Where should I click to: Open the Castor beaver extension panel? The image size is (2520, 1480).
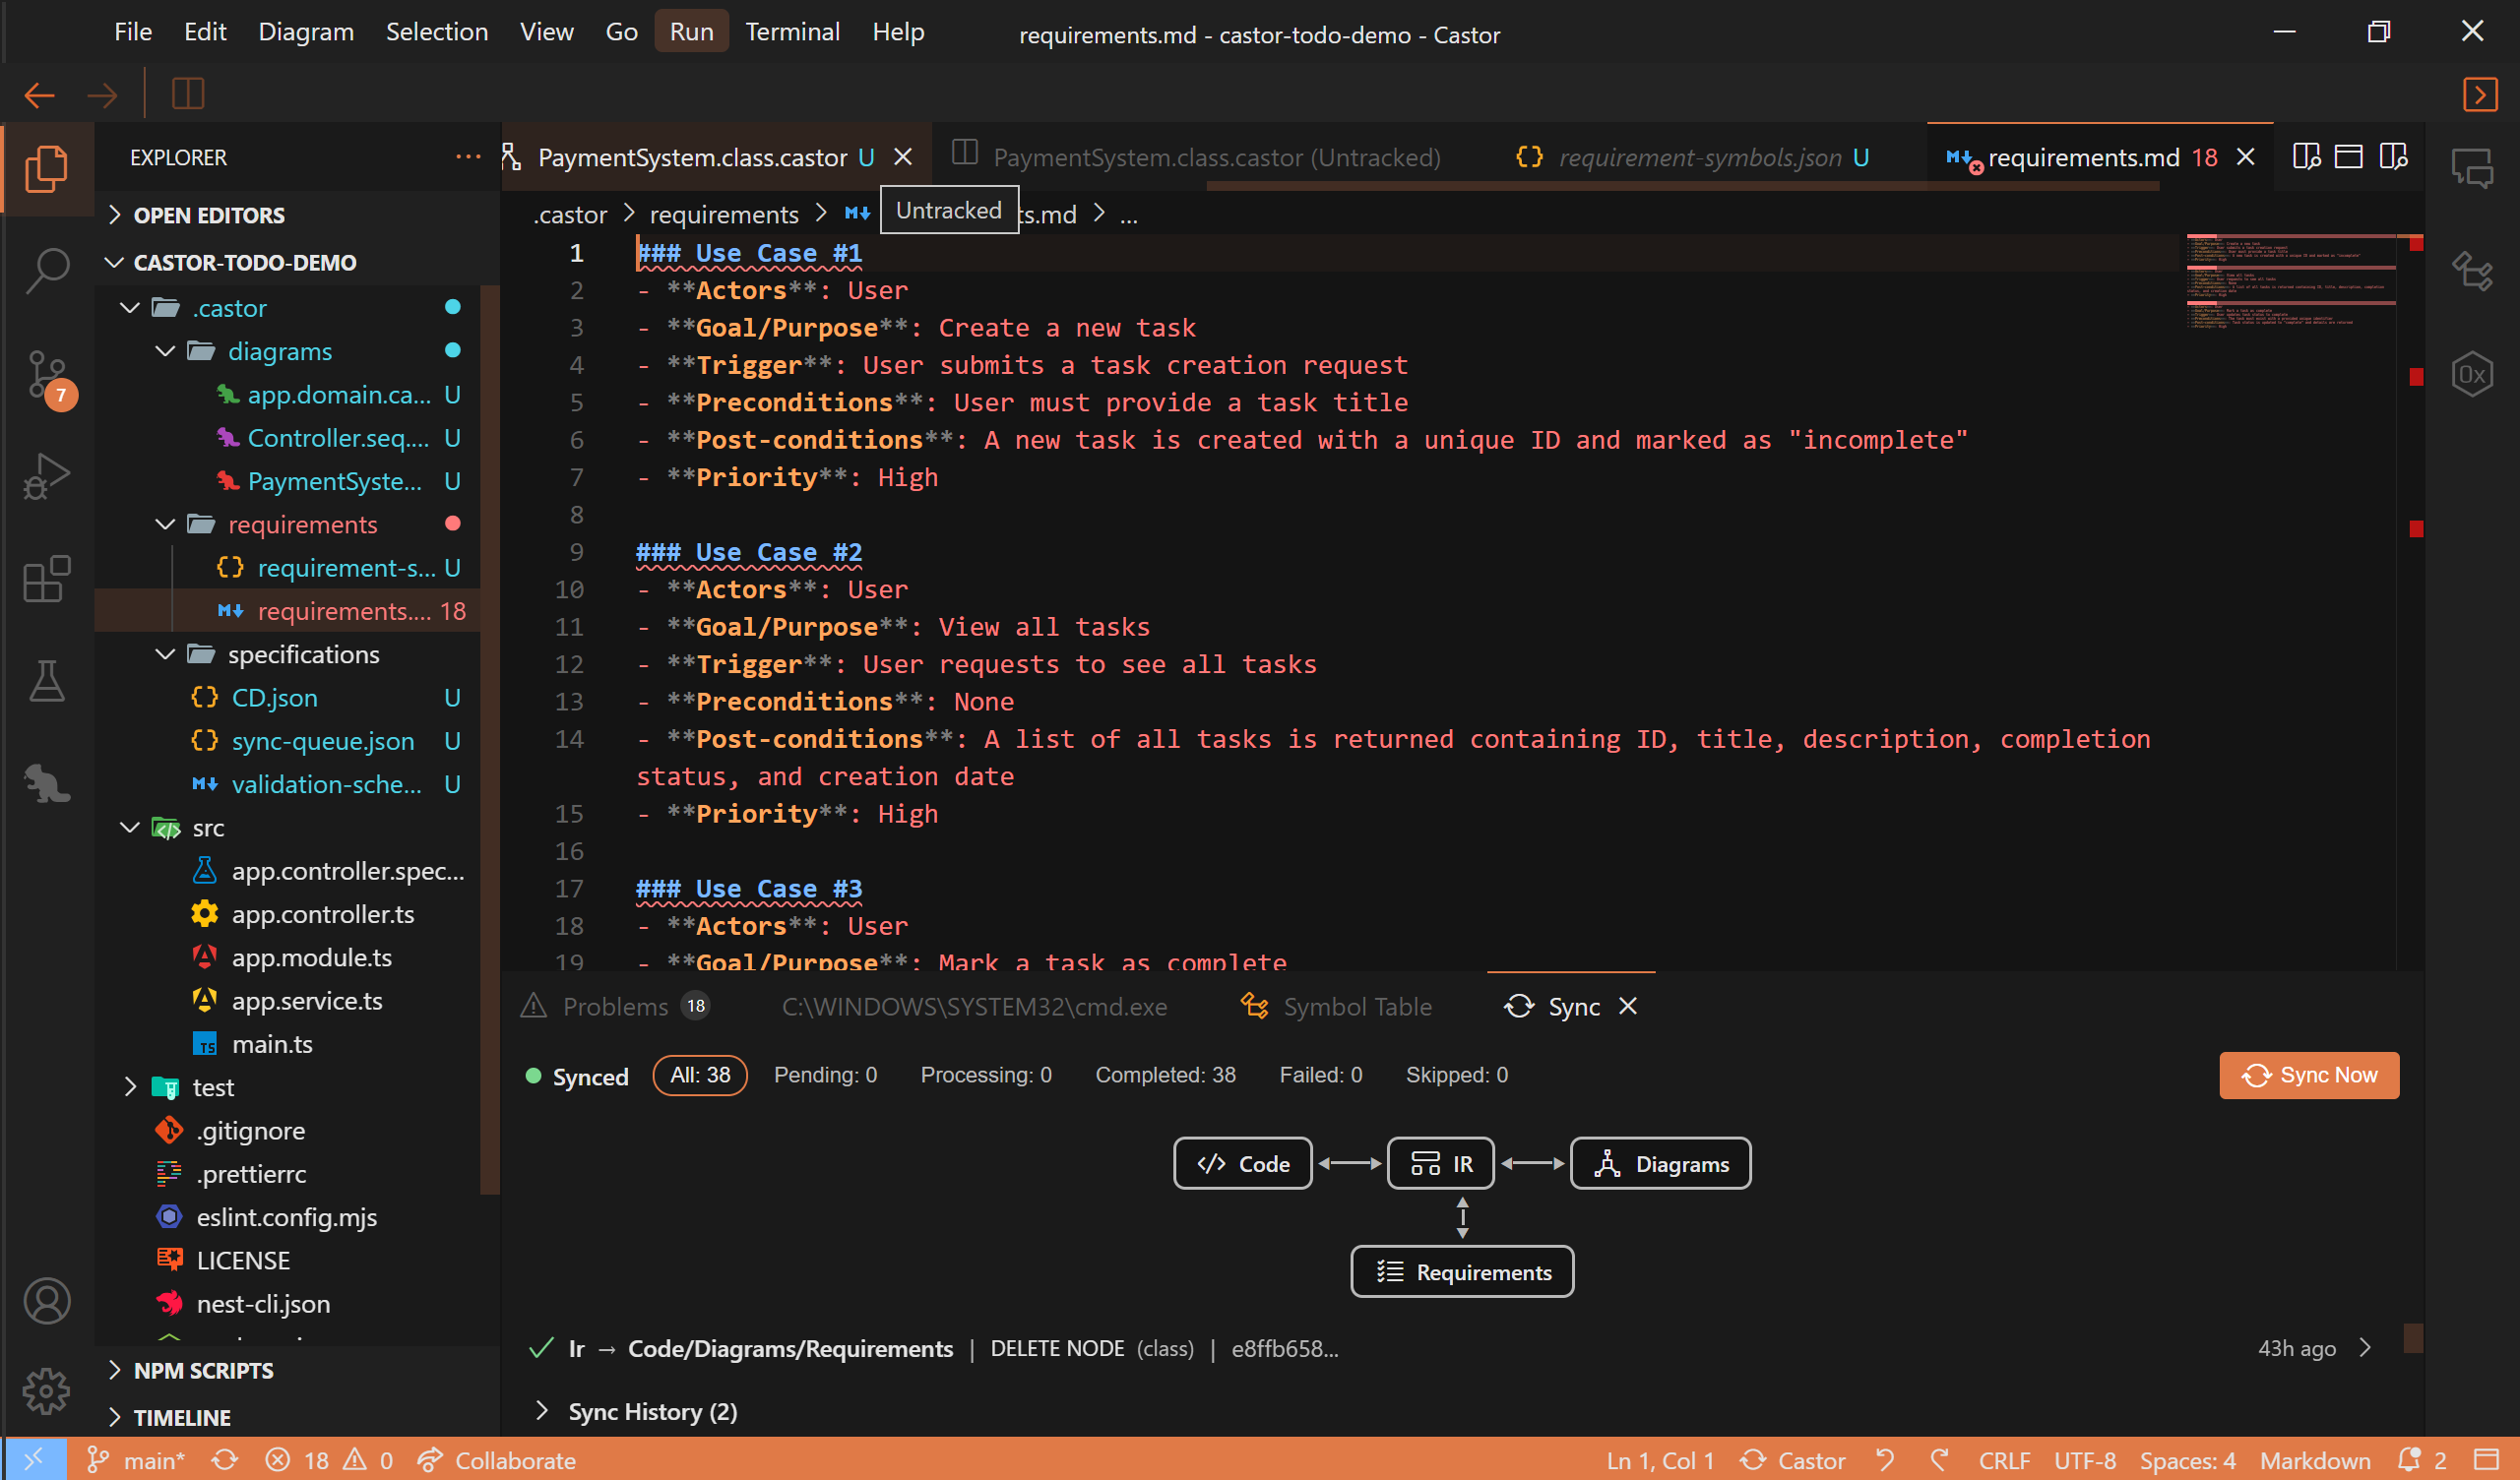point(47,783)
